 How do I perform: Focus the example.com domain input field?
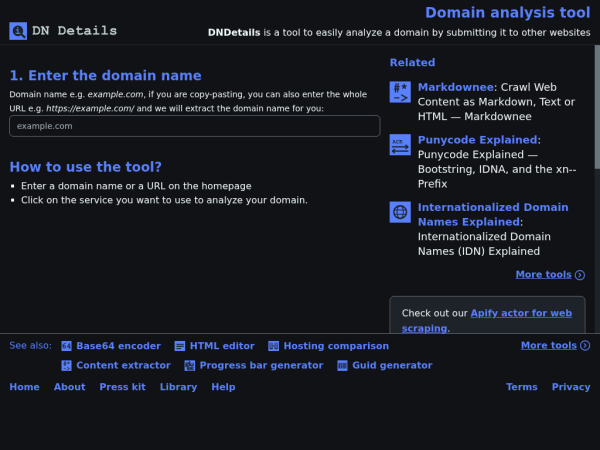click(x=195, y=126)
